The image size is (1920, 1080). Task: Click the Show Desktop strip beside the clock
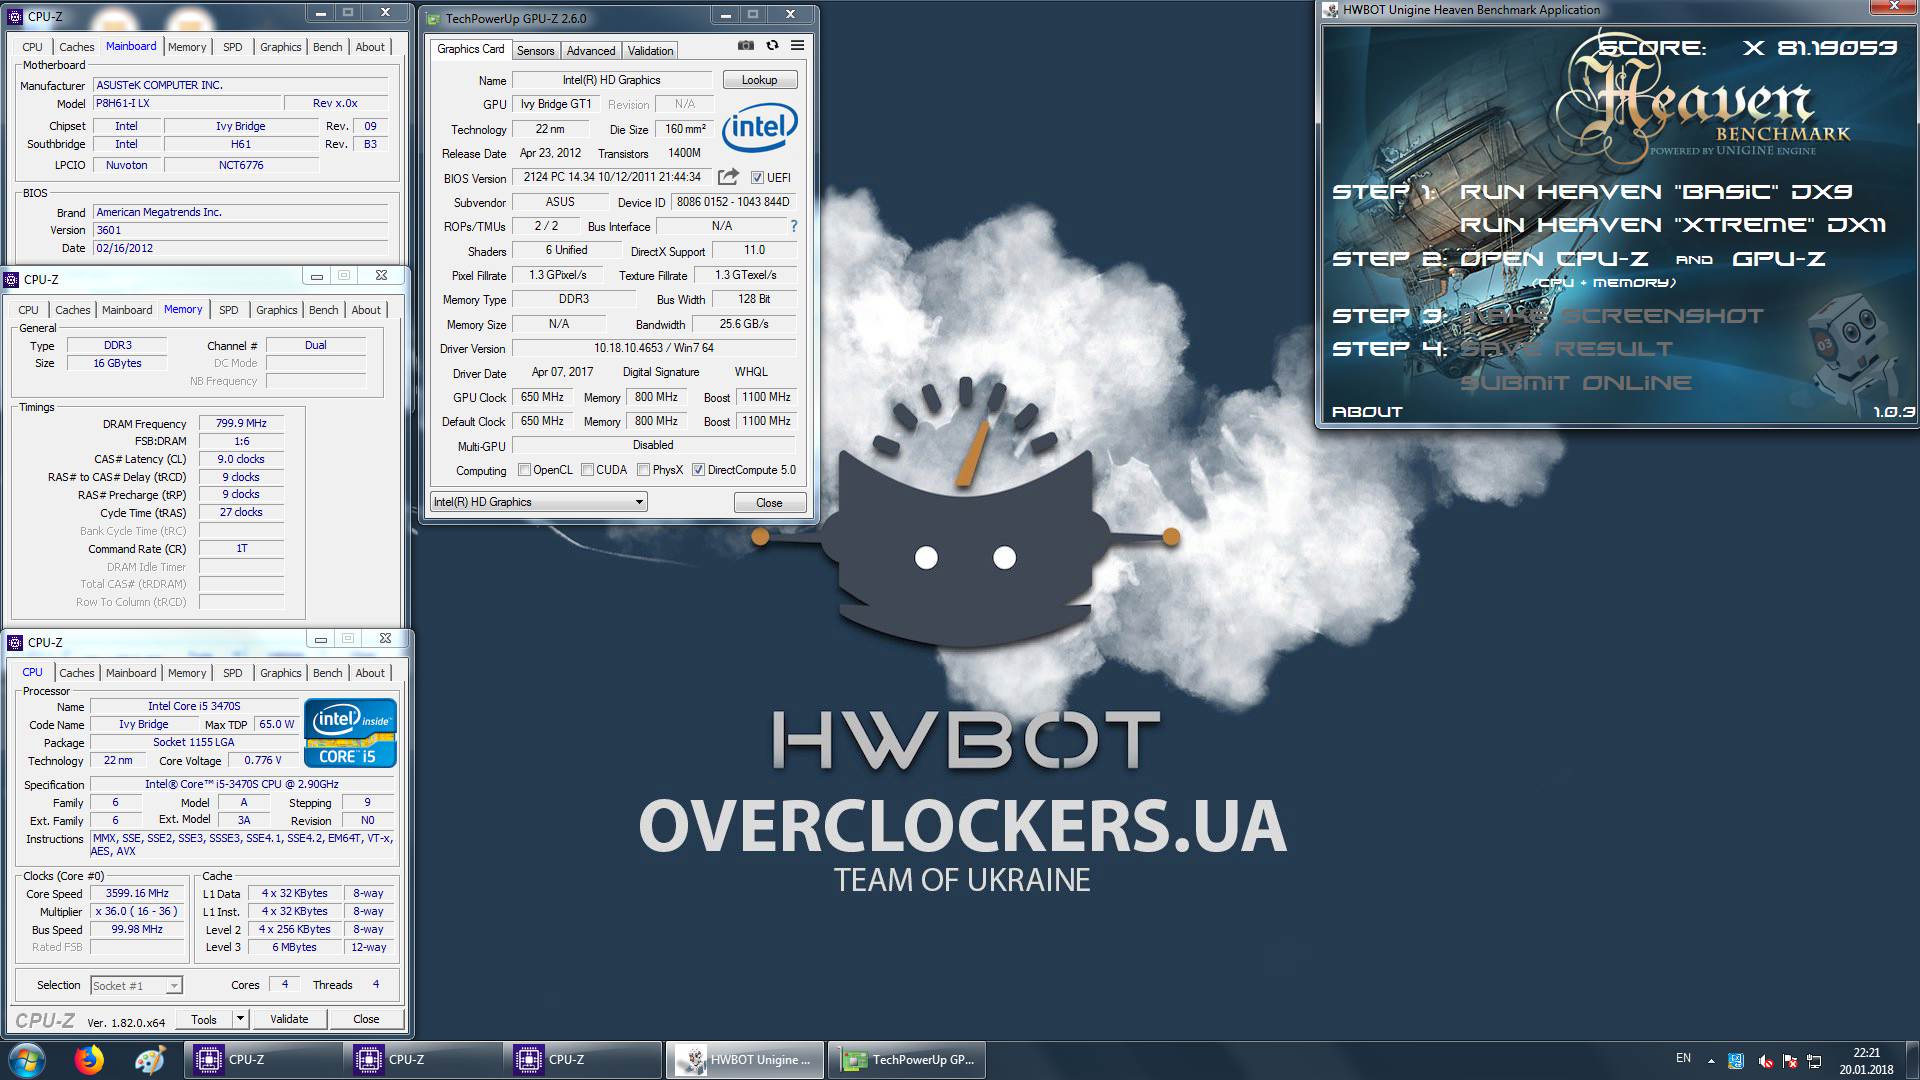(1912, 1060)
